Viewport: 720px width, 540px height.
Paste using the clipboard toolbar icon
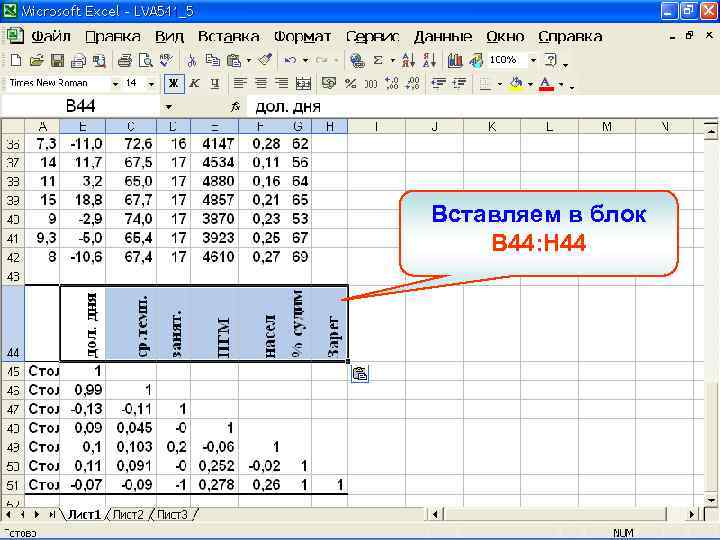click(x=234, y=60)
